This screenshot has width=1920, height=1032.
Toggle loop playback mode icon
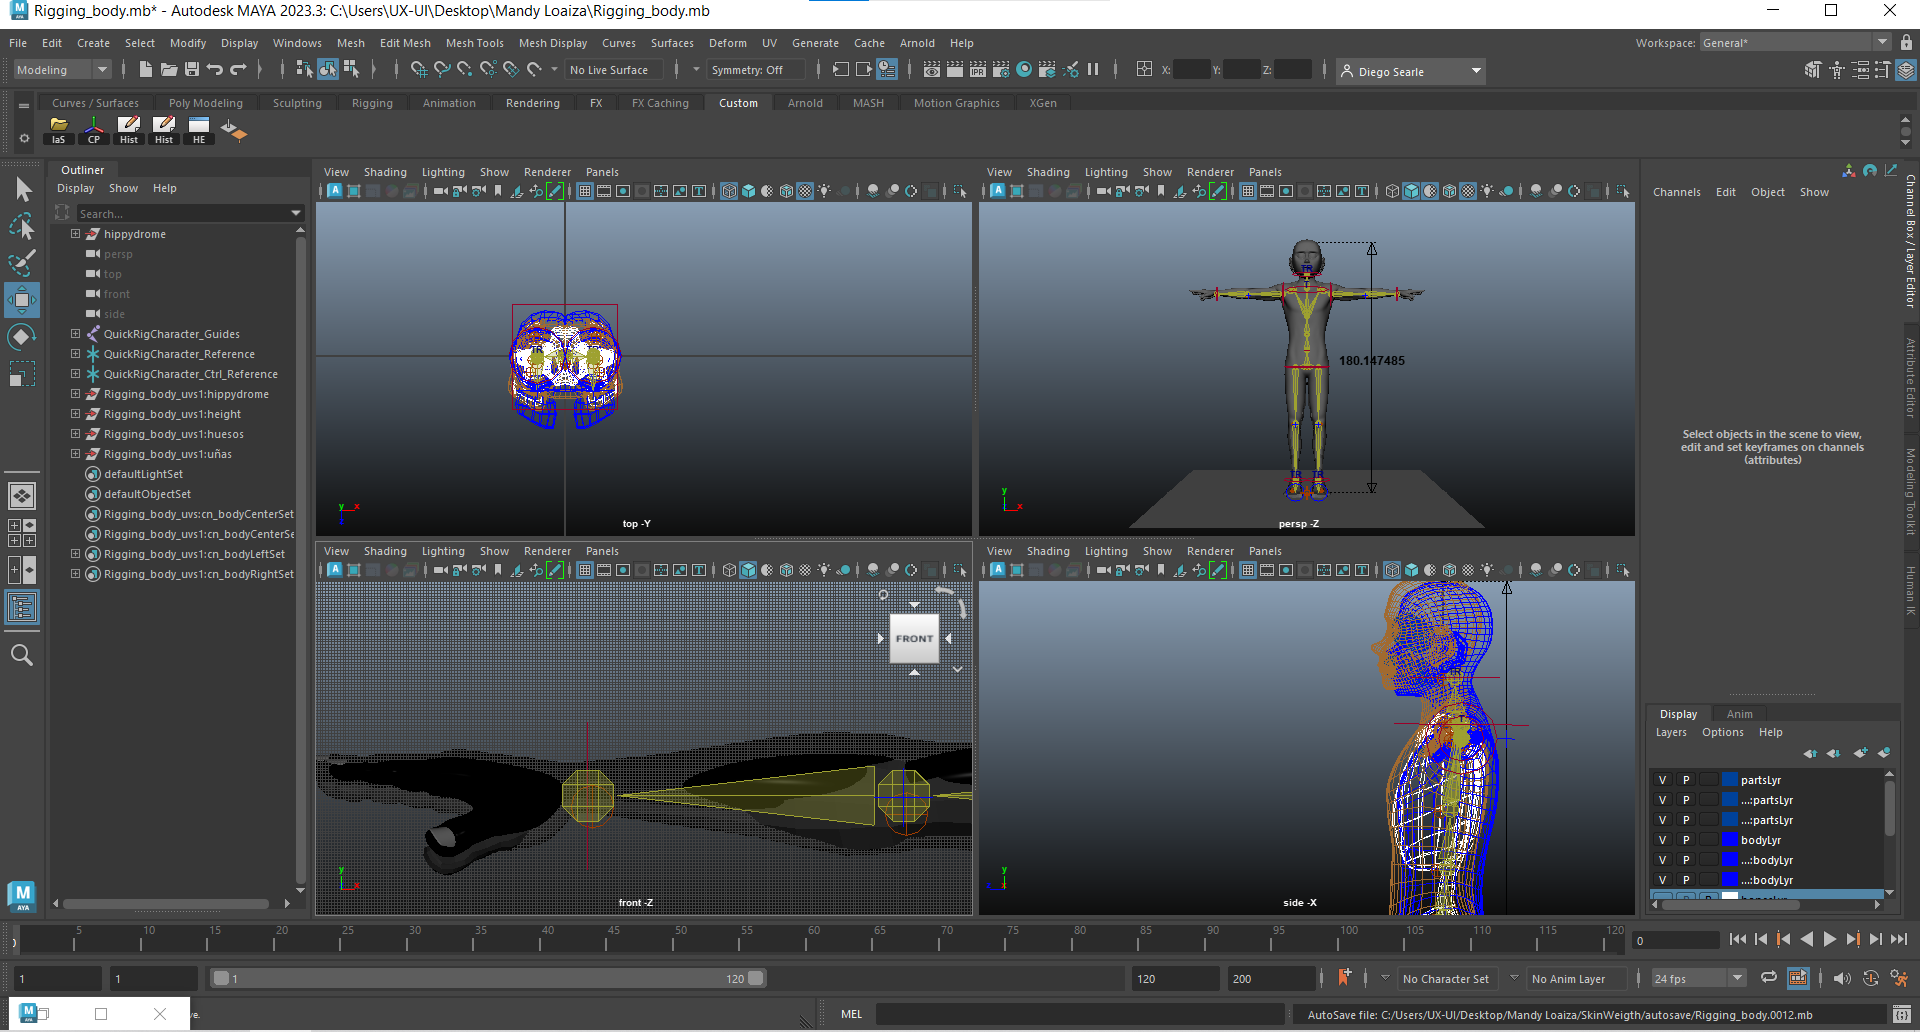point(1769,978)
